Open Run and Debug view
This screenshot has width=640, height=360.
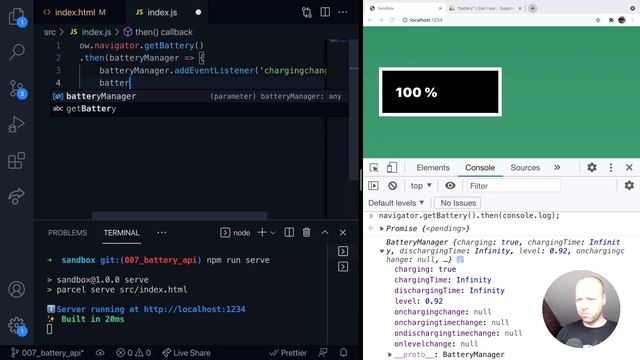pyautogui.click(x=16, y=124)
